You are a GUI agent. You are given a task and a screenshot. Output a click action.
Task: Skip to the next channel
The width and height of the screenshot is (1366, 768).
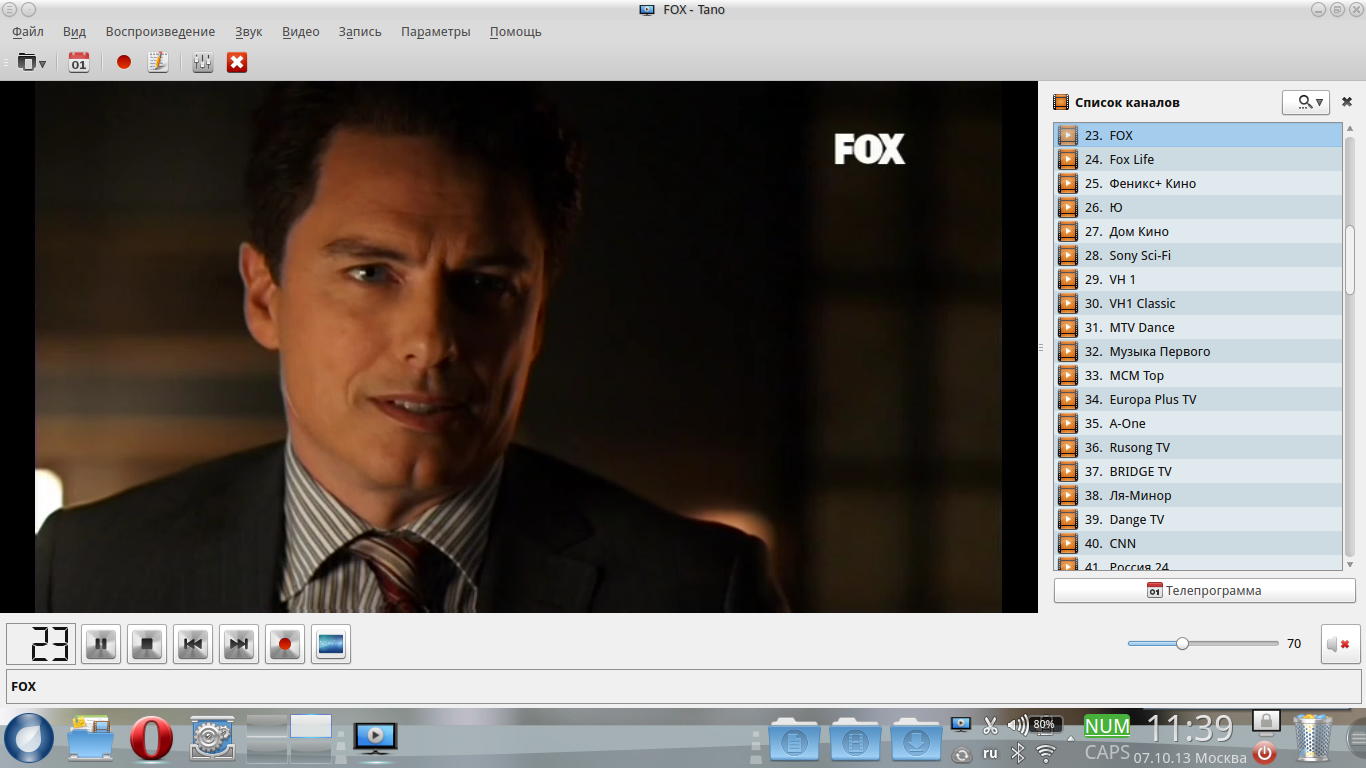click(239, 644)
